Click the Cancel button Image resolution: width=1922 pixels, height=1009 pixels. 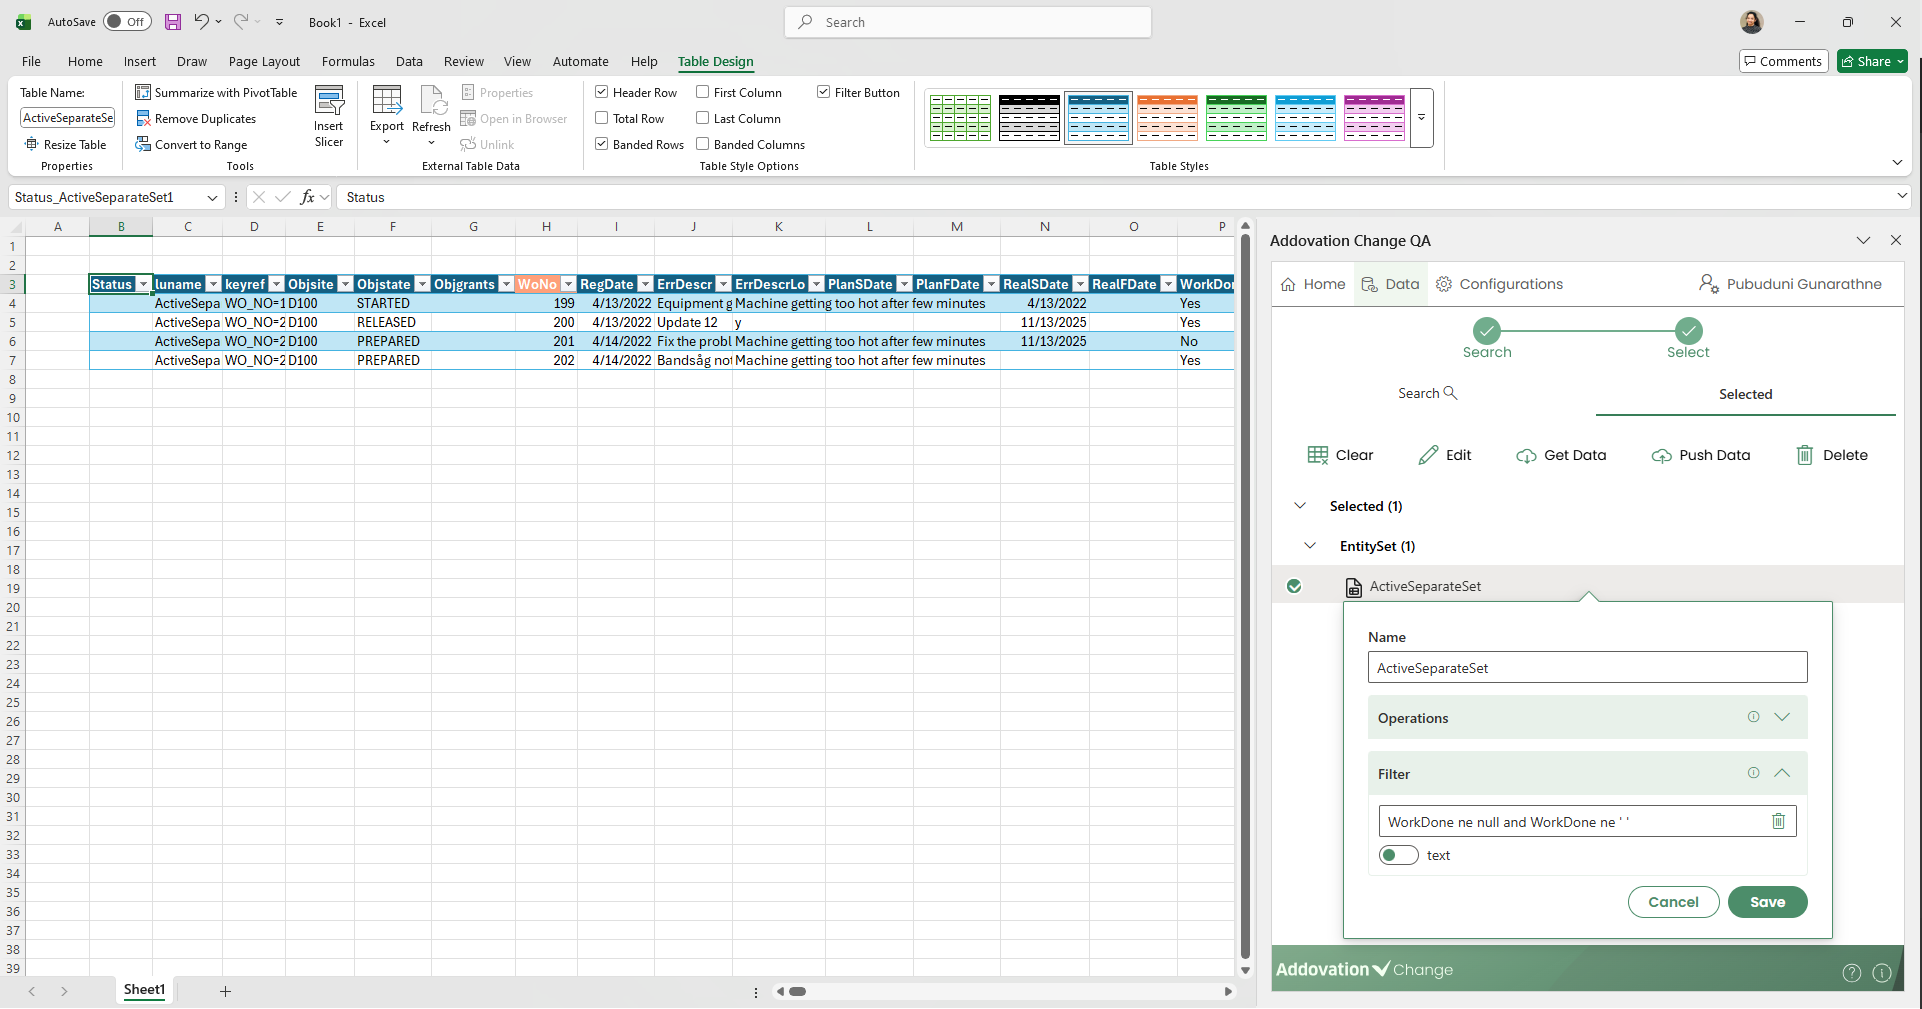(1673, 902)
